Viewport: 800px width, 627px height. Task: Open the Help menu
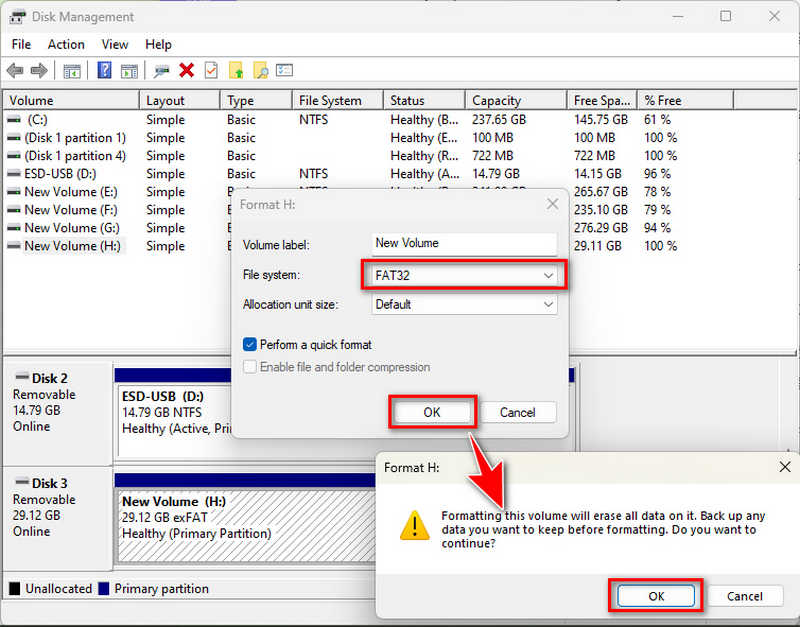pos(158,44)
